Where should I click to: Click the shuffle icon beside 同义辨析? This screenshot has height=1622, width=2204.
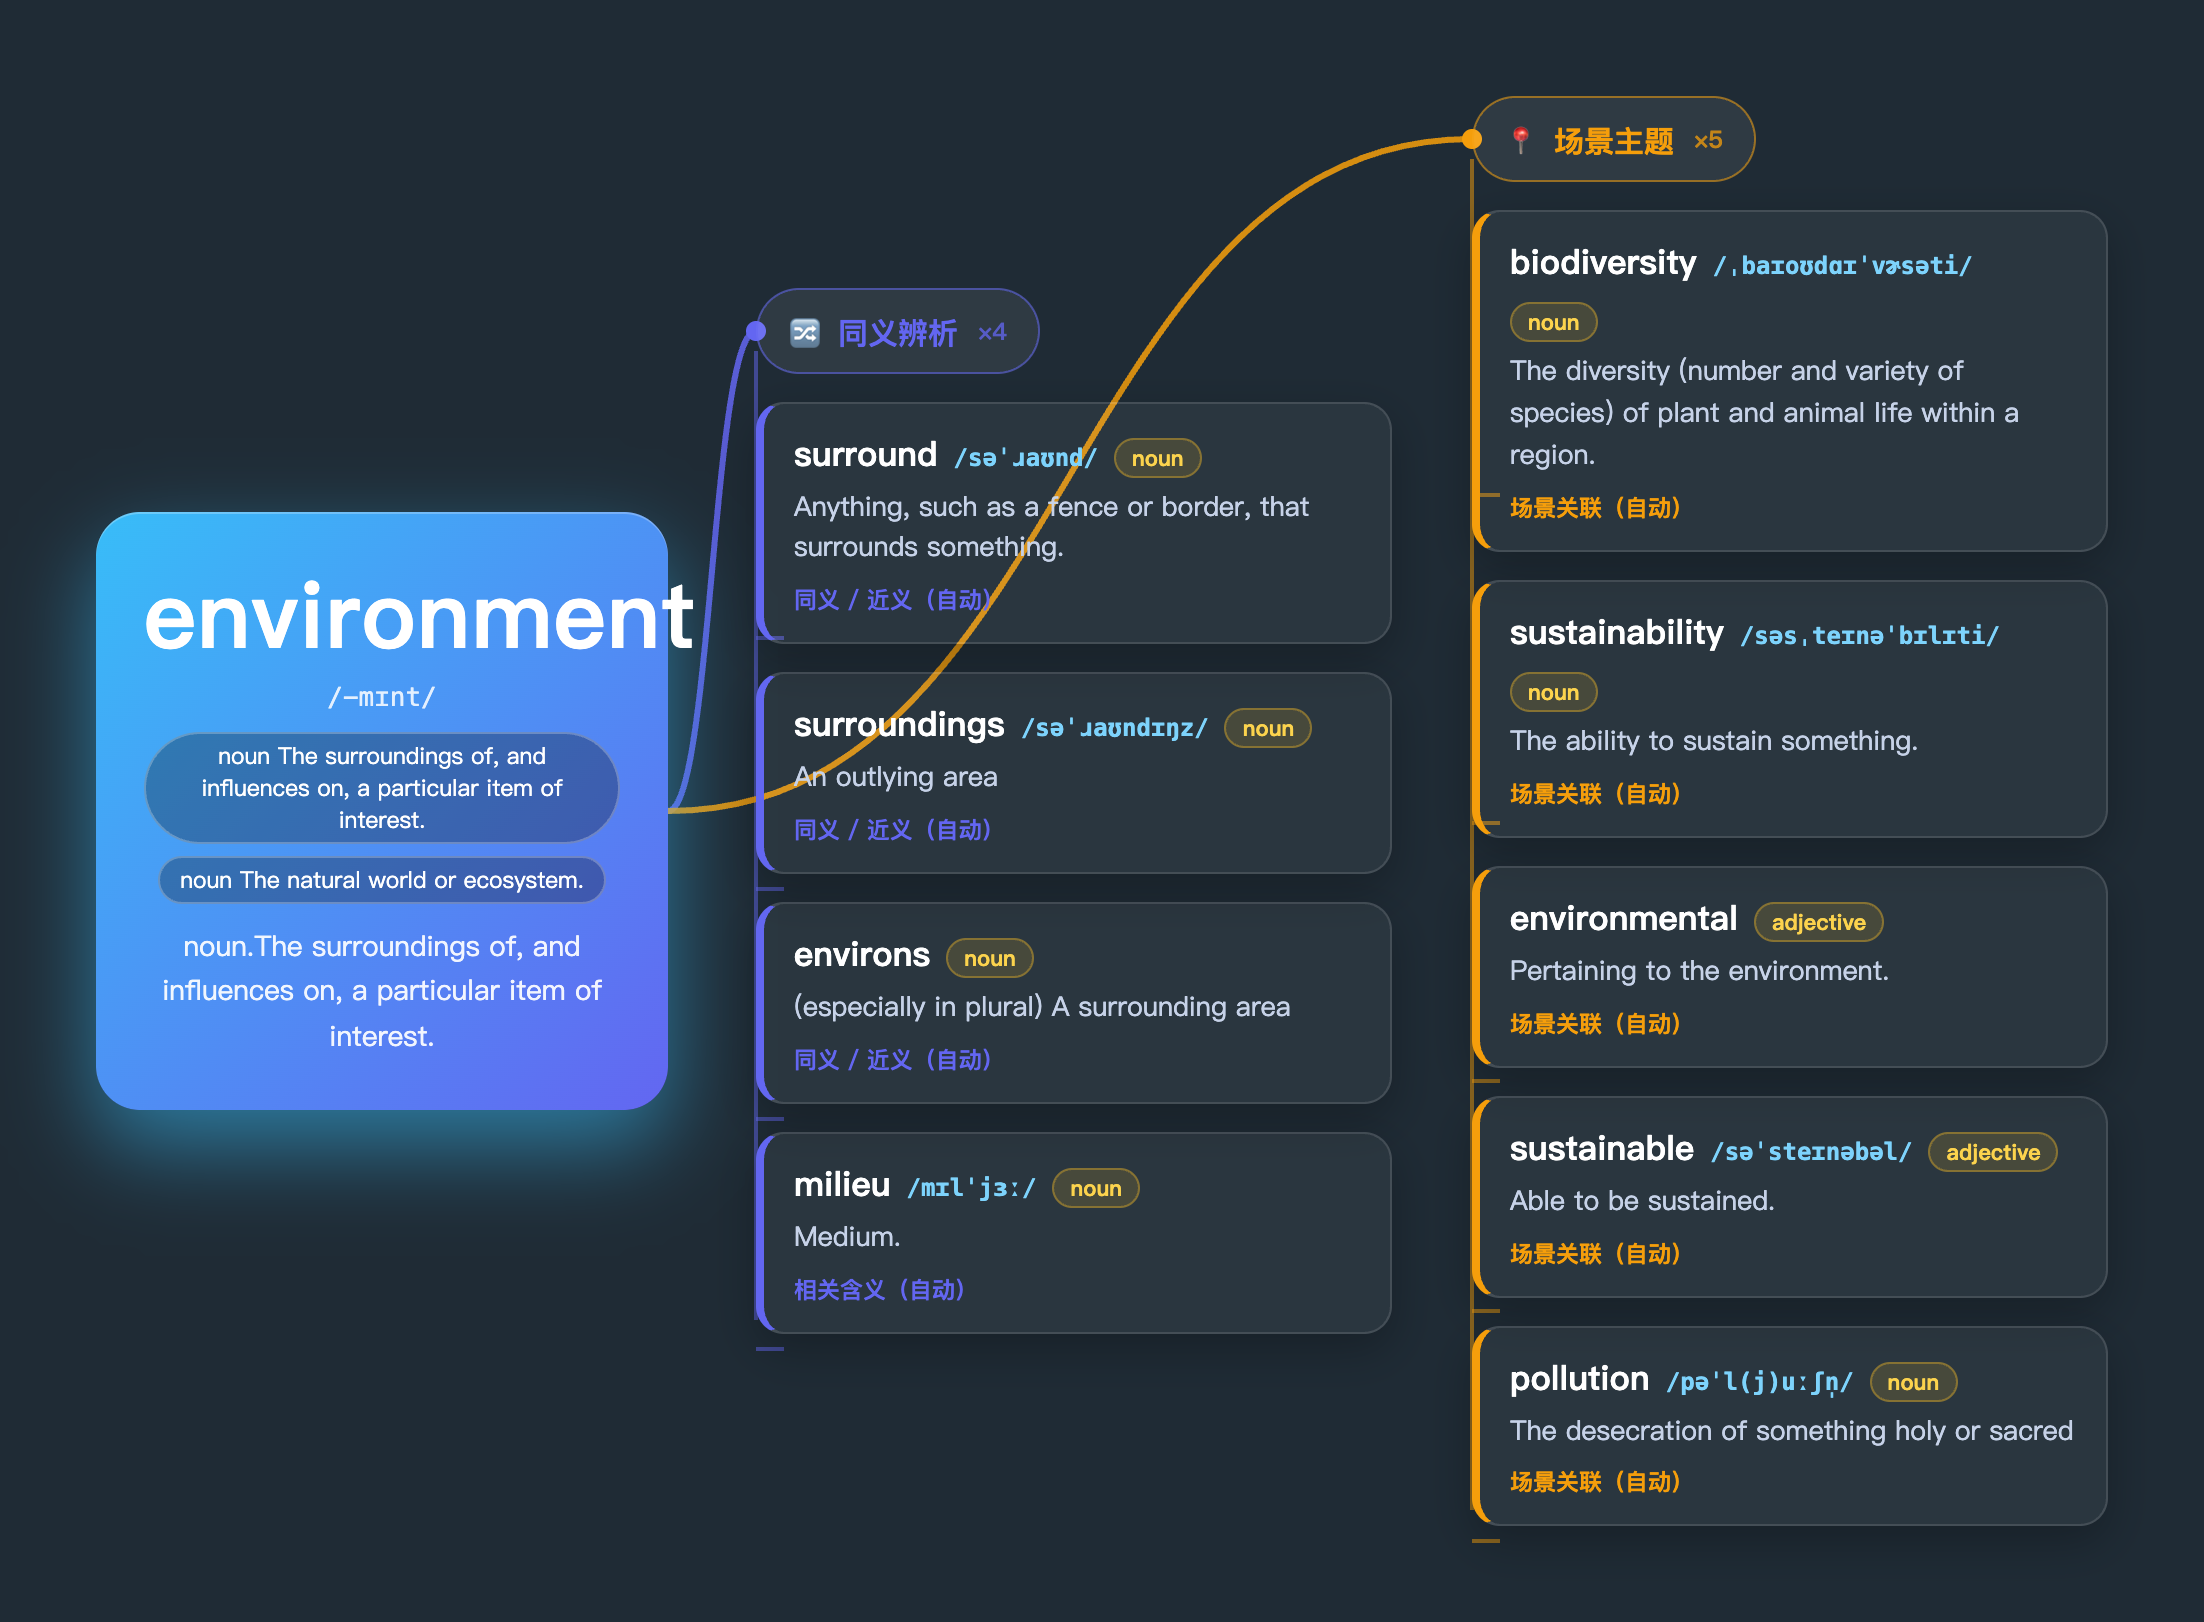click(805, 332)
